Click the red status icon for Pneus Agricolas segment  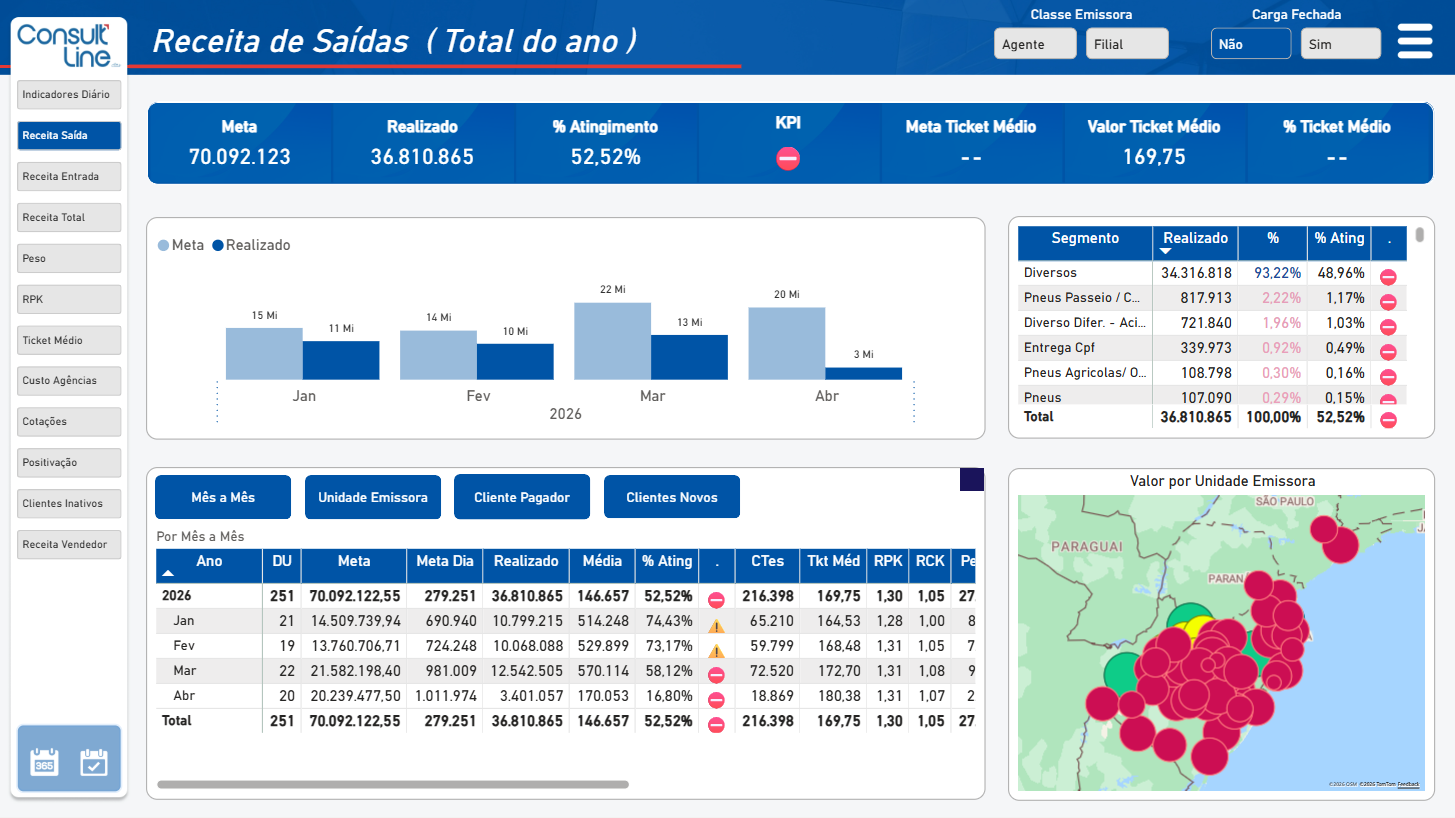tap(1388, 377)
